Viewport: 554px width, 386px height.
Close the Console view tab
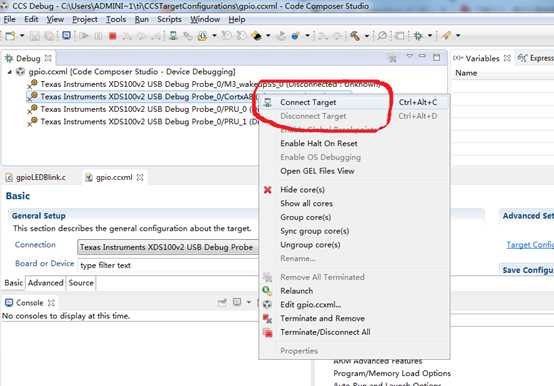52,303
